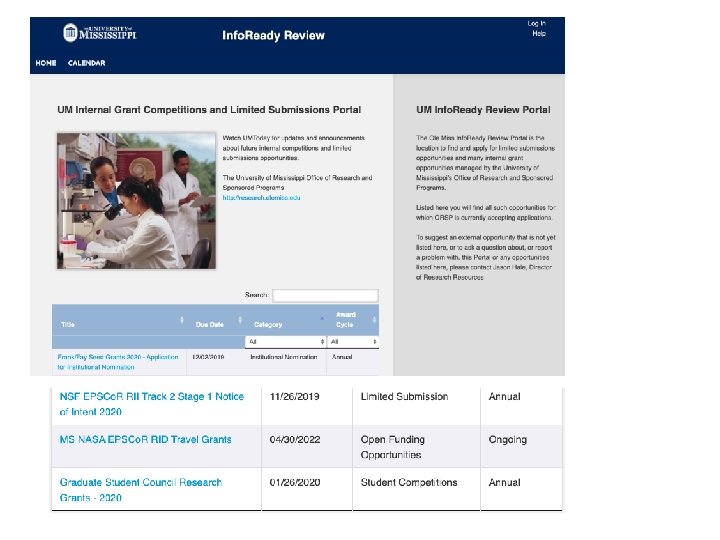The width and height of the screenshot is (720, 540).
Task: Sort by Category column sort arrow
Action: [x=321, y=318]
